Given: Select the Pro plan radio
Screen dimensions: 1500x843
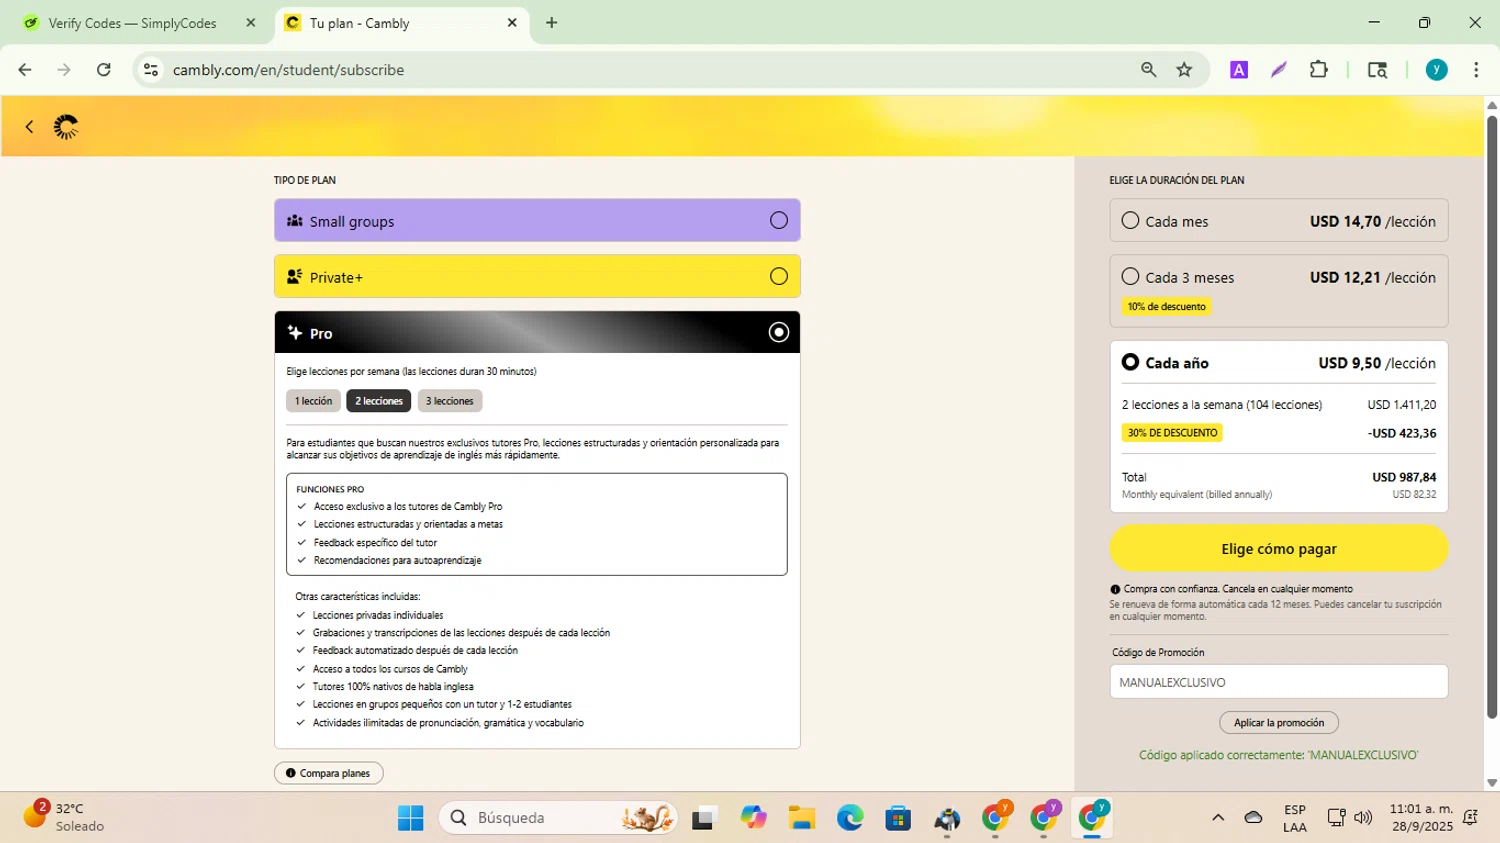Looking at the screenshot, I should coord(779,332).
